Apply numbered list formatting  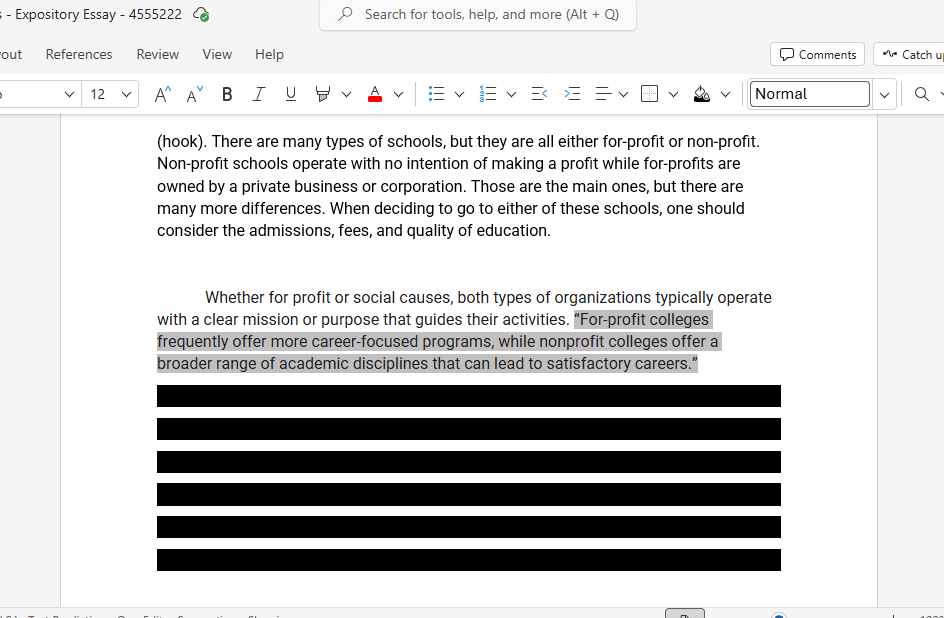(x=488, y=94)
